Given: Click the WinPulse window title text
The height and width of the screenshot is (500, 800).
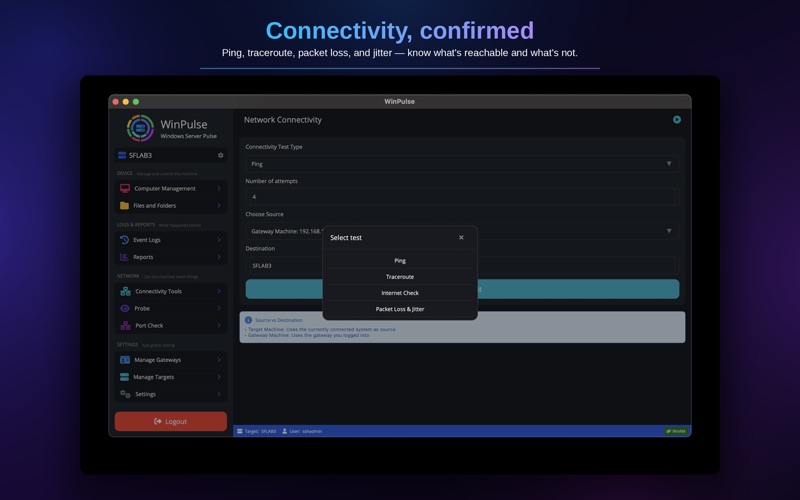Looking at the screenshot, I should pos(399,102).
